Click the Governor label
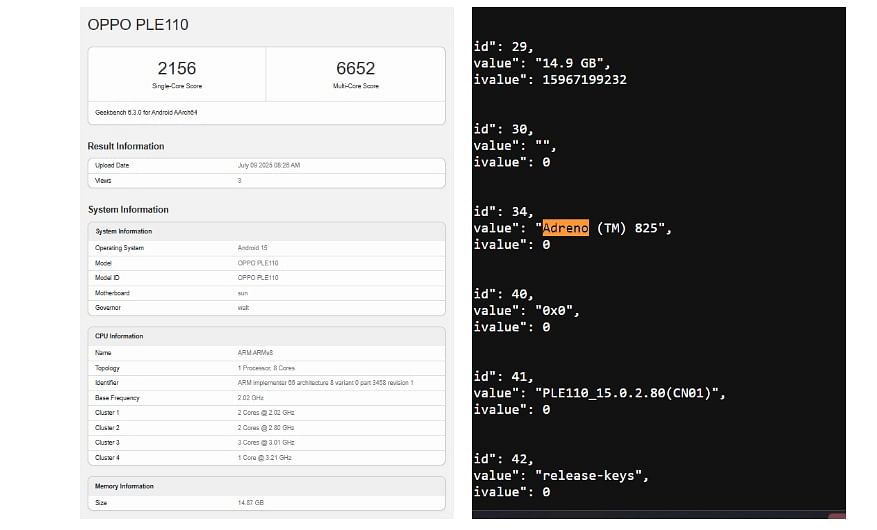This screenshot has height=530, width=877. [107, 308]
